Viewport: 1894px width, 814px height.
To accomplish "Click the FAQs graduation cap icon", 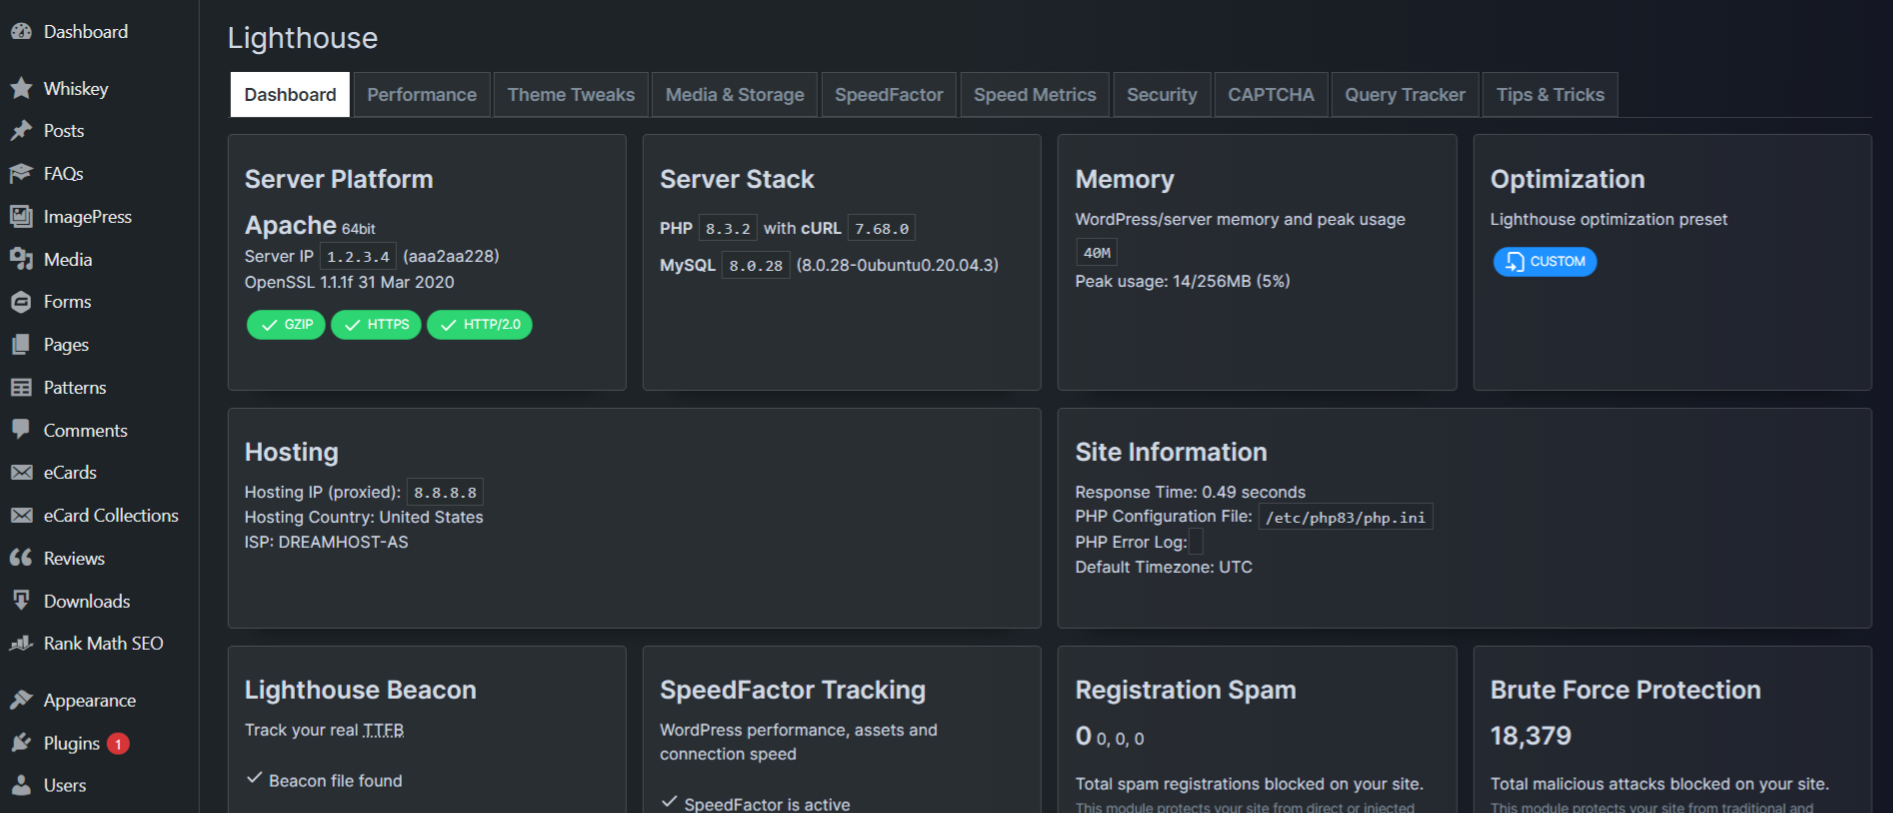I will [x=21, y=174].
